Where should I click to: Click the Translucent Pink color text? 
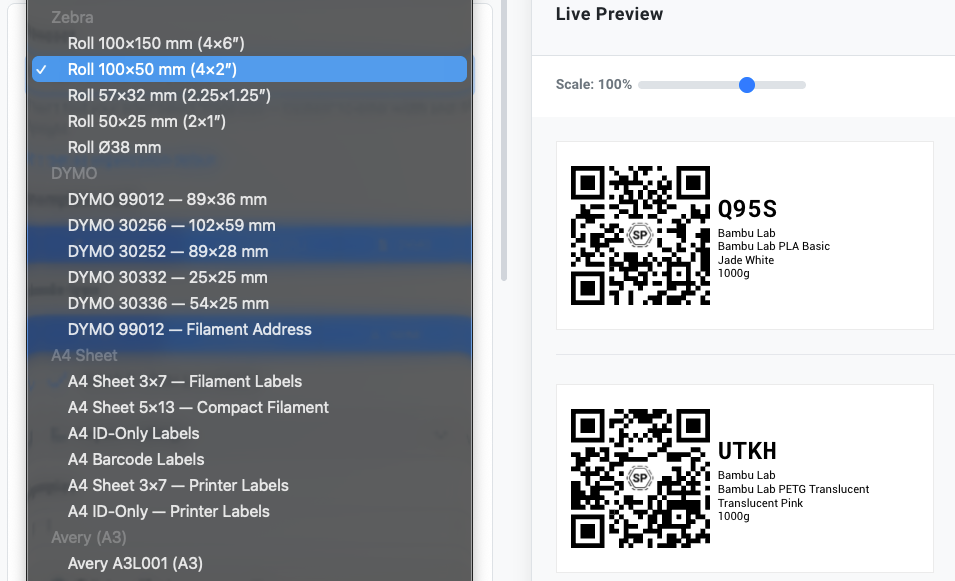coord(760,503)
